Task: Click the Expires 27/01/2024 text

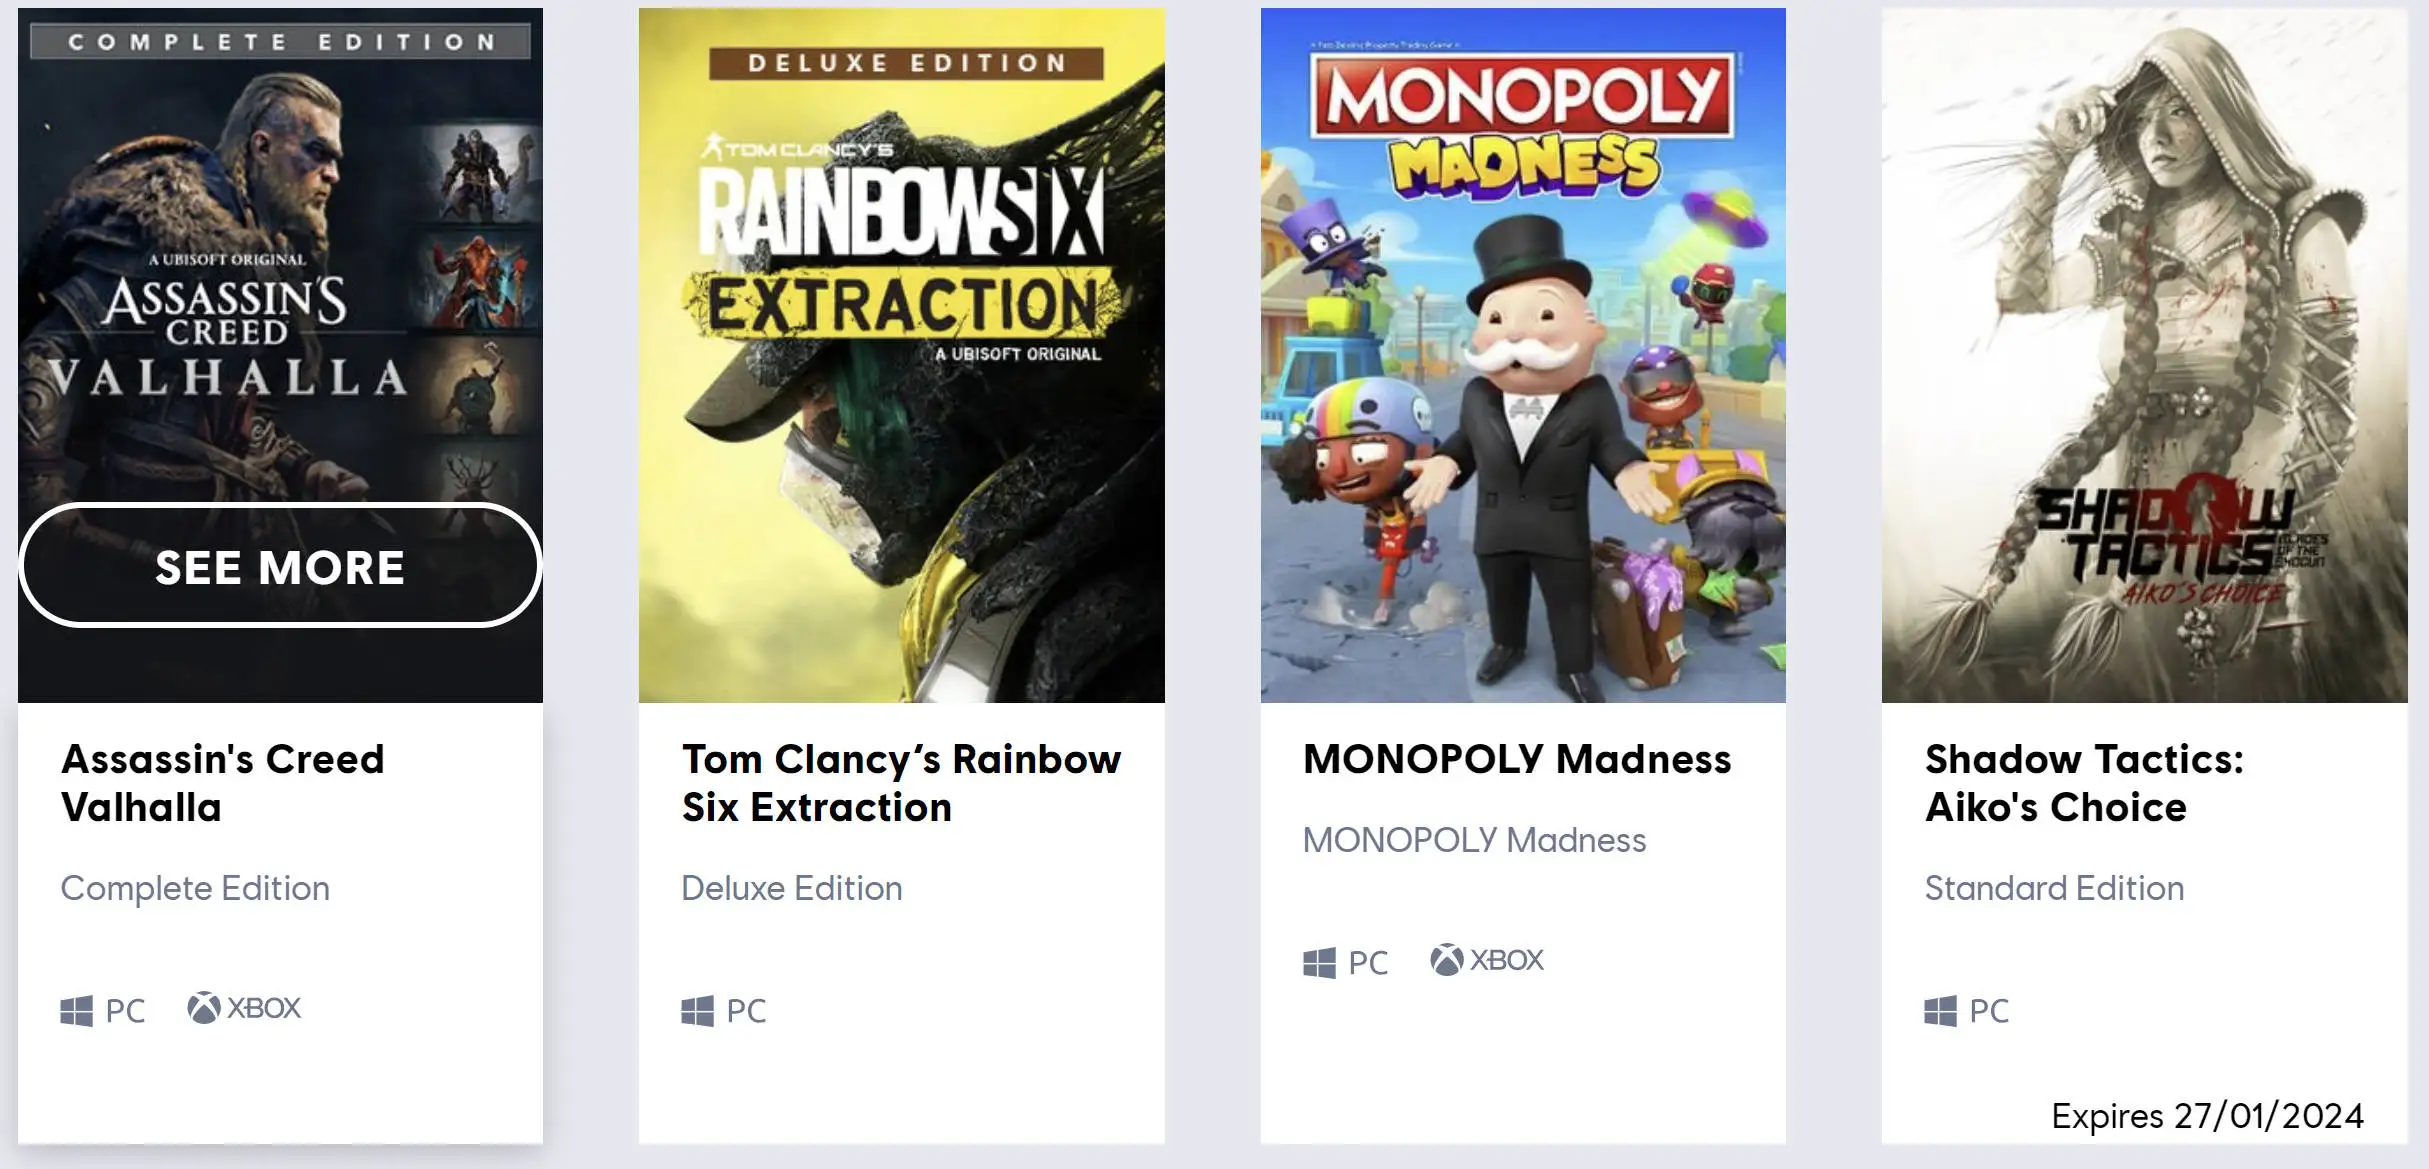Action: pyautogui.click(x=2208, y=1115)
